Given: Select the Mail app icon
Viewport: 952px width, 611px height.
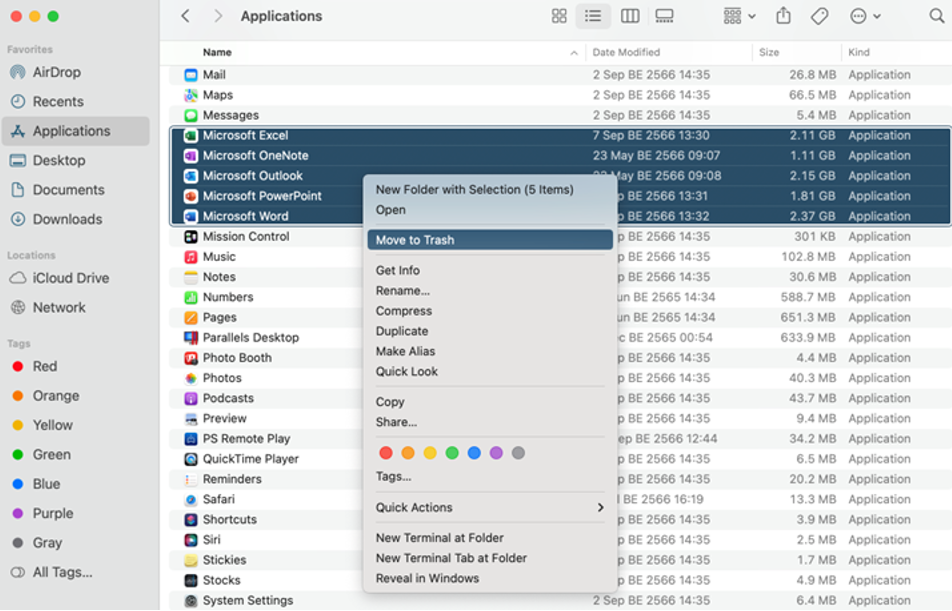Looking at the screenshot, I should (x=191, y=75).
